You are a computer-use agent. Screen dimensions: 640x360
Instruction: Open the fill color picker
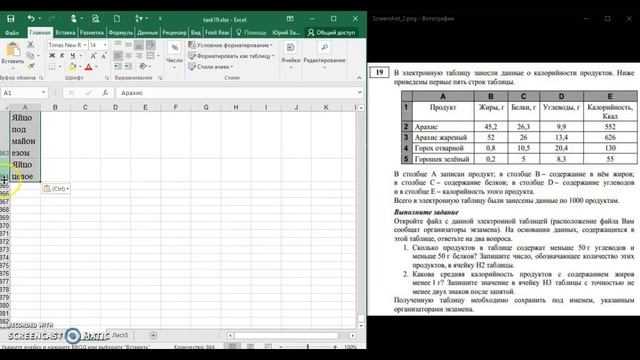point(73,66)
